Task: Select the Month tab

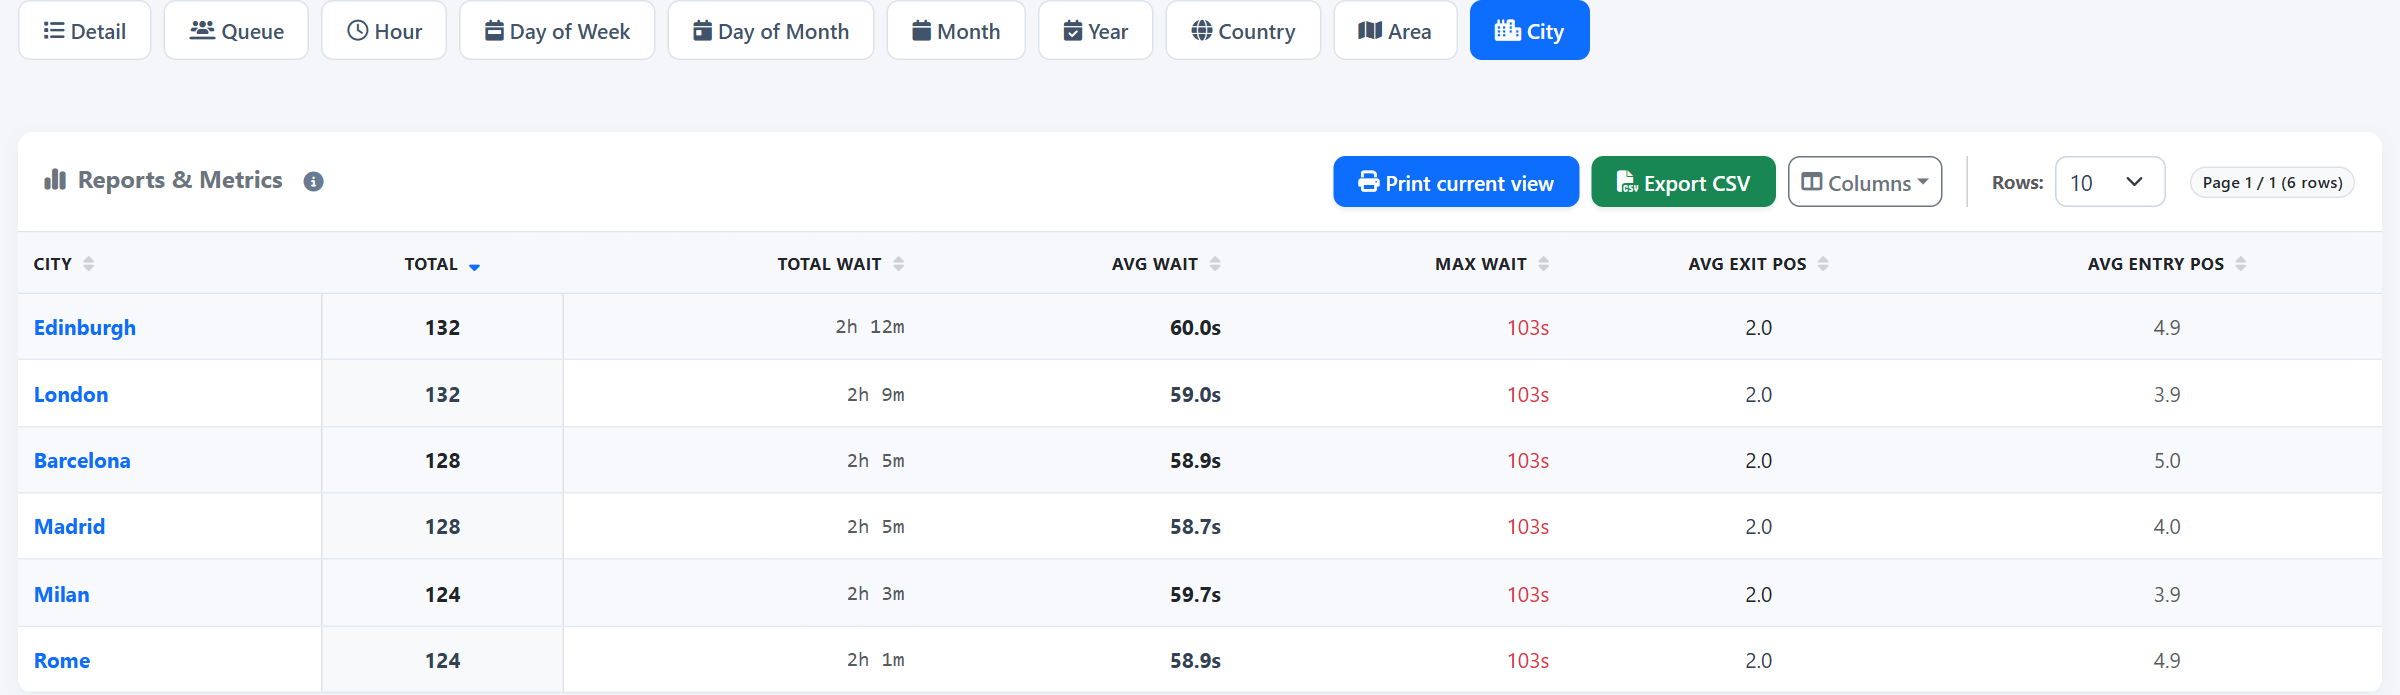Action: tap(956, 31)
